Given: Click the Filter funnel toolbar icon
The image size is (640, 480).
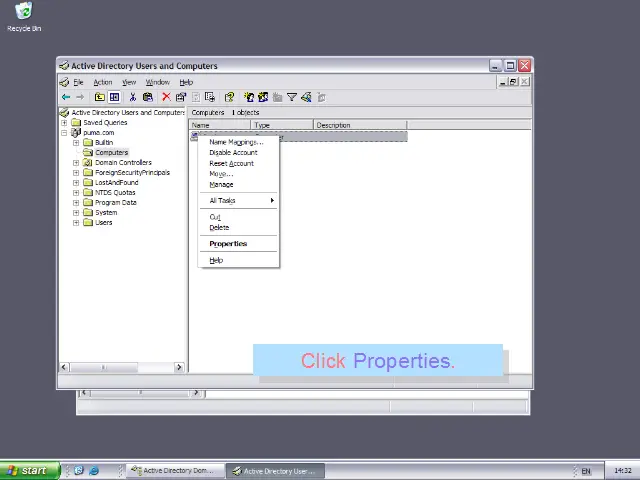Looking at the screenshot, I should coord(292,97).
